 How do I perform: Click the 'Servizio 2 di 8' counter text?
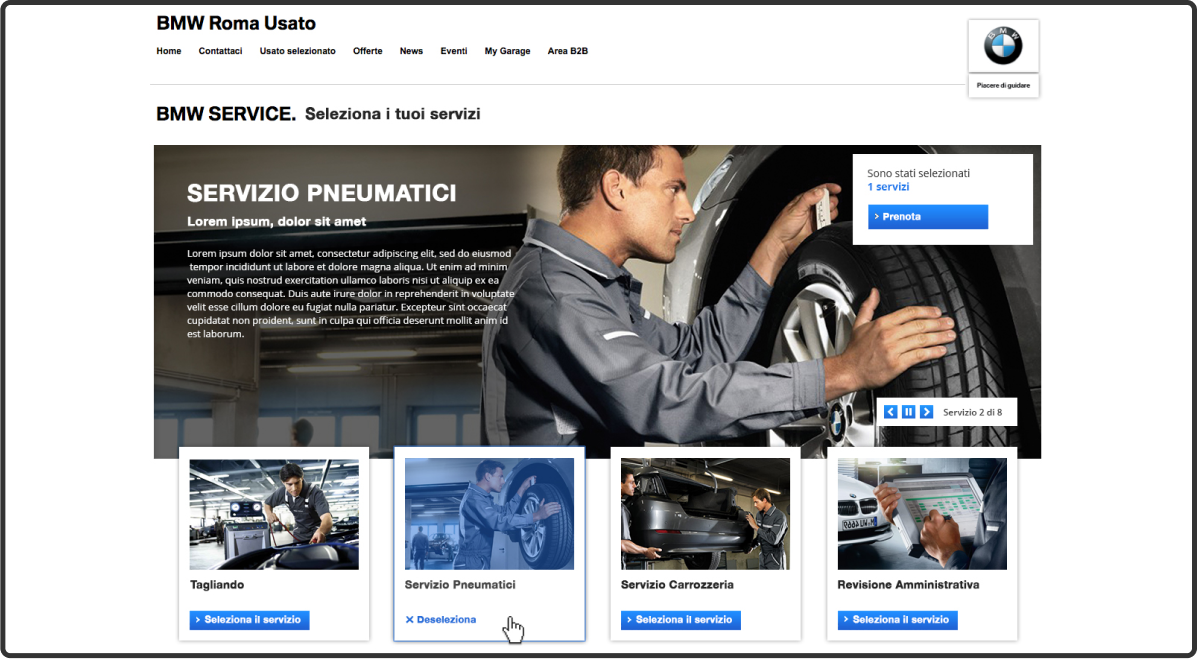point(973,412)
